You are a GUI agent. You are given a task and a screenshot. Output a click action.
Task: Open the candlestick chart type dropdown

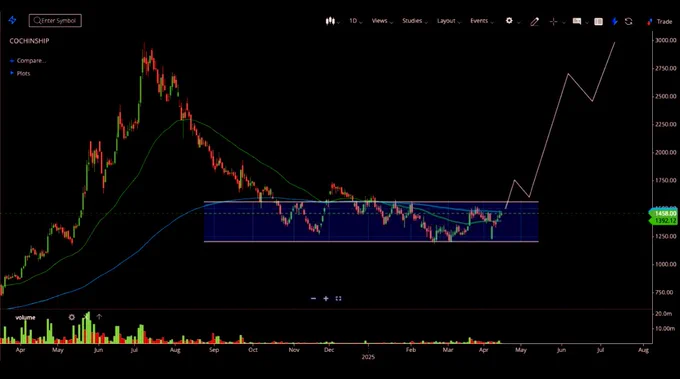pyautogui.click(x=333, y=21)
